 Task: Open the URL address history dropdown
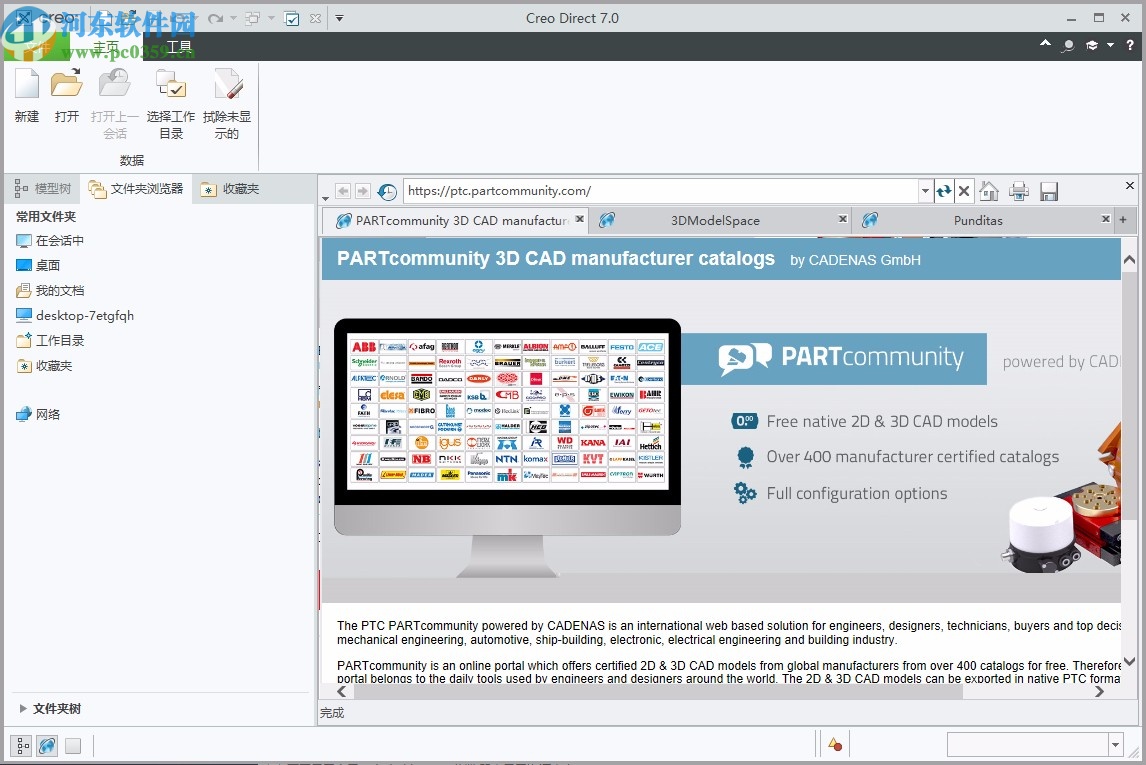pyautogui.click(x=925, y=191)
